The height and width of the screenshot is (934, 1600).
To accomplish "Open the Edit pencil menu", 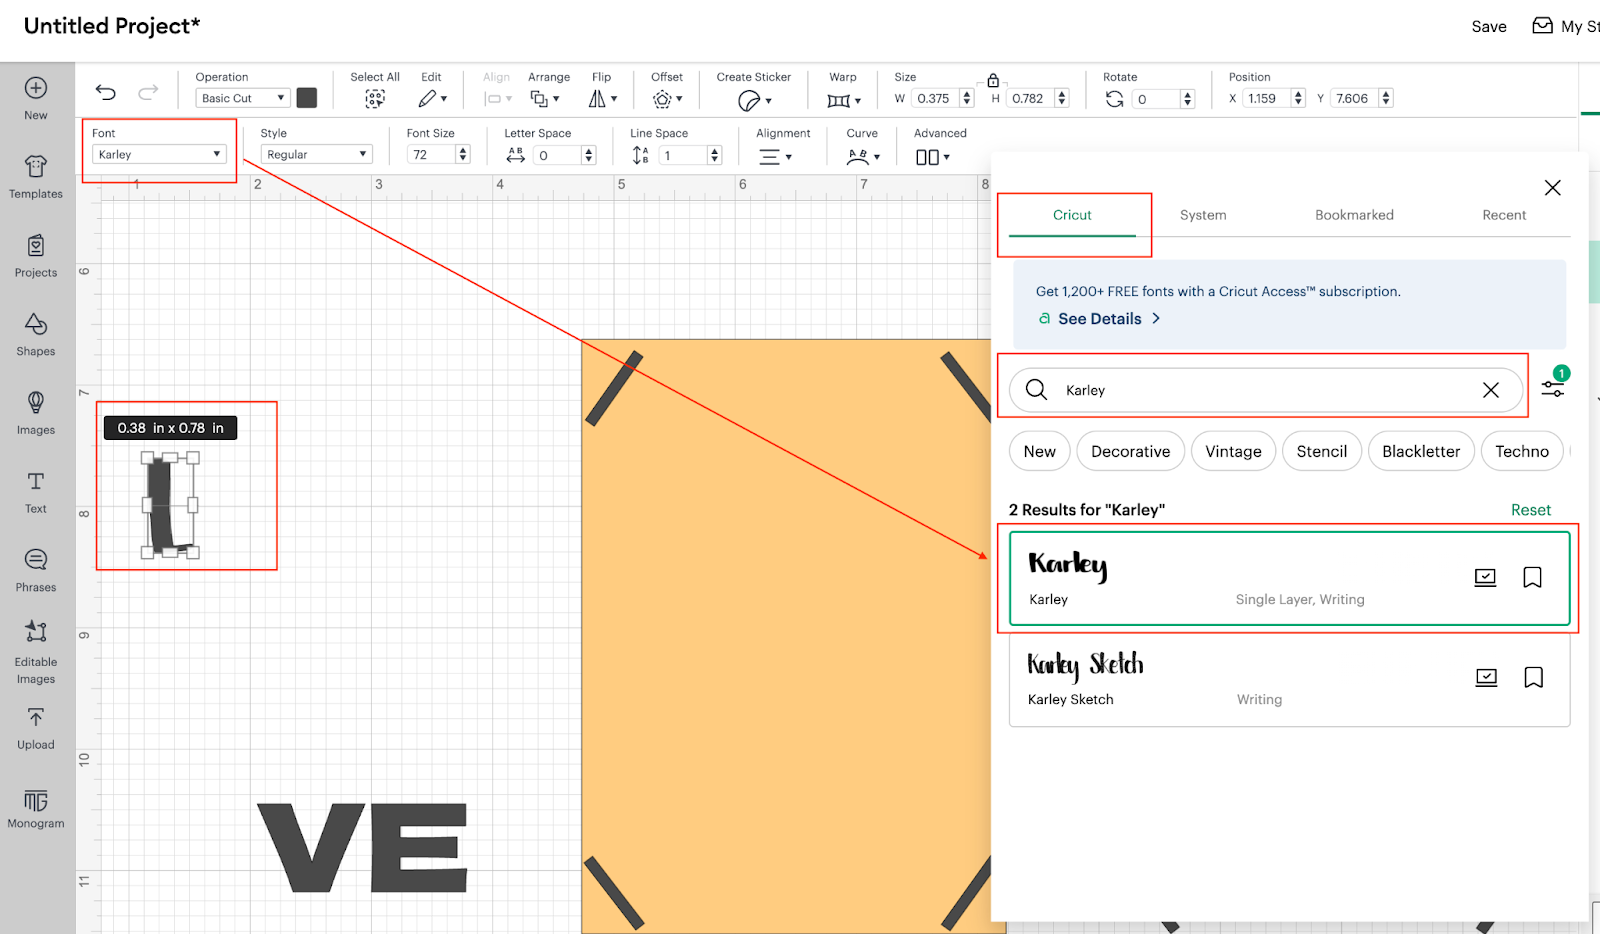I will pyautogui.click(x=432, y=98).
